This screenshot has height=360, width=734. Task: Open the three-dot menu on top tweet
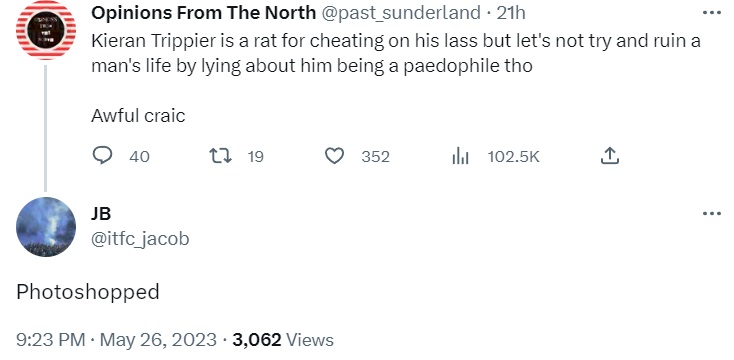pos(712,13)
